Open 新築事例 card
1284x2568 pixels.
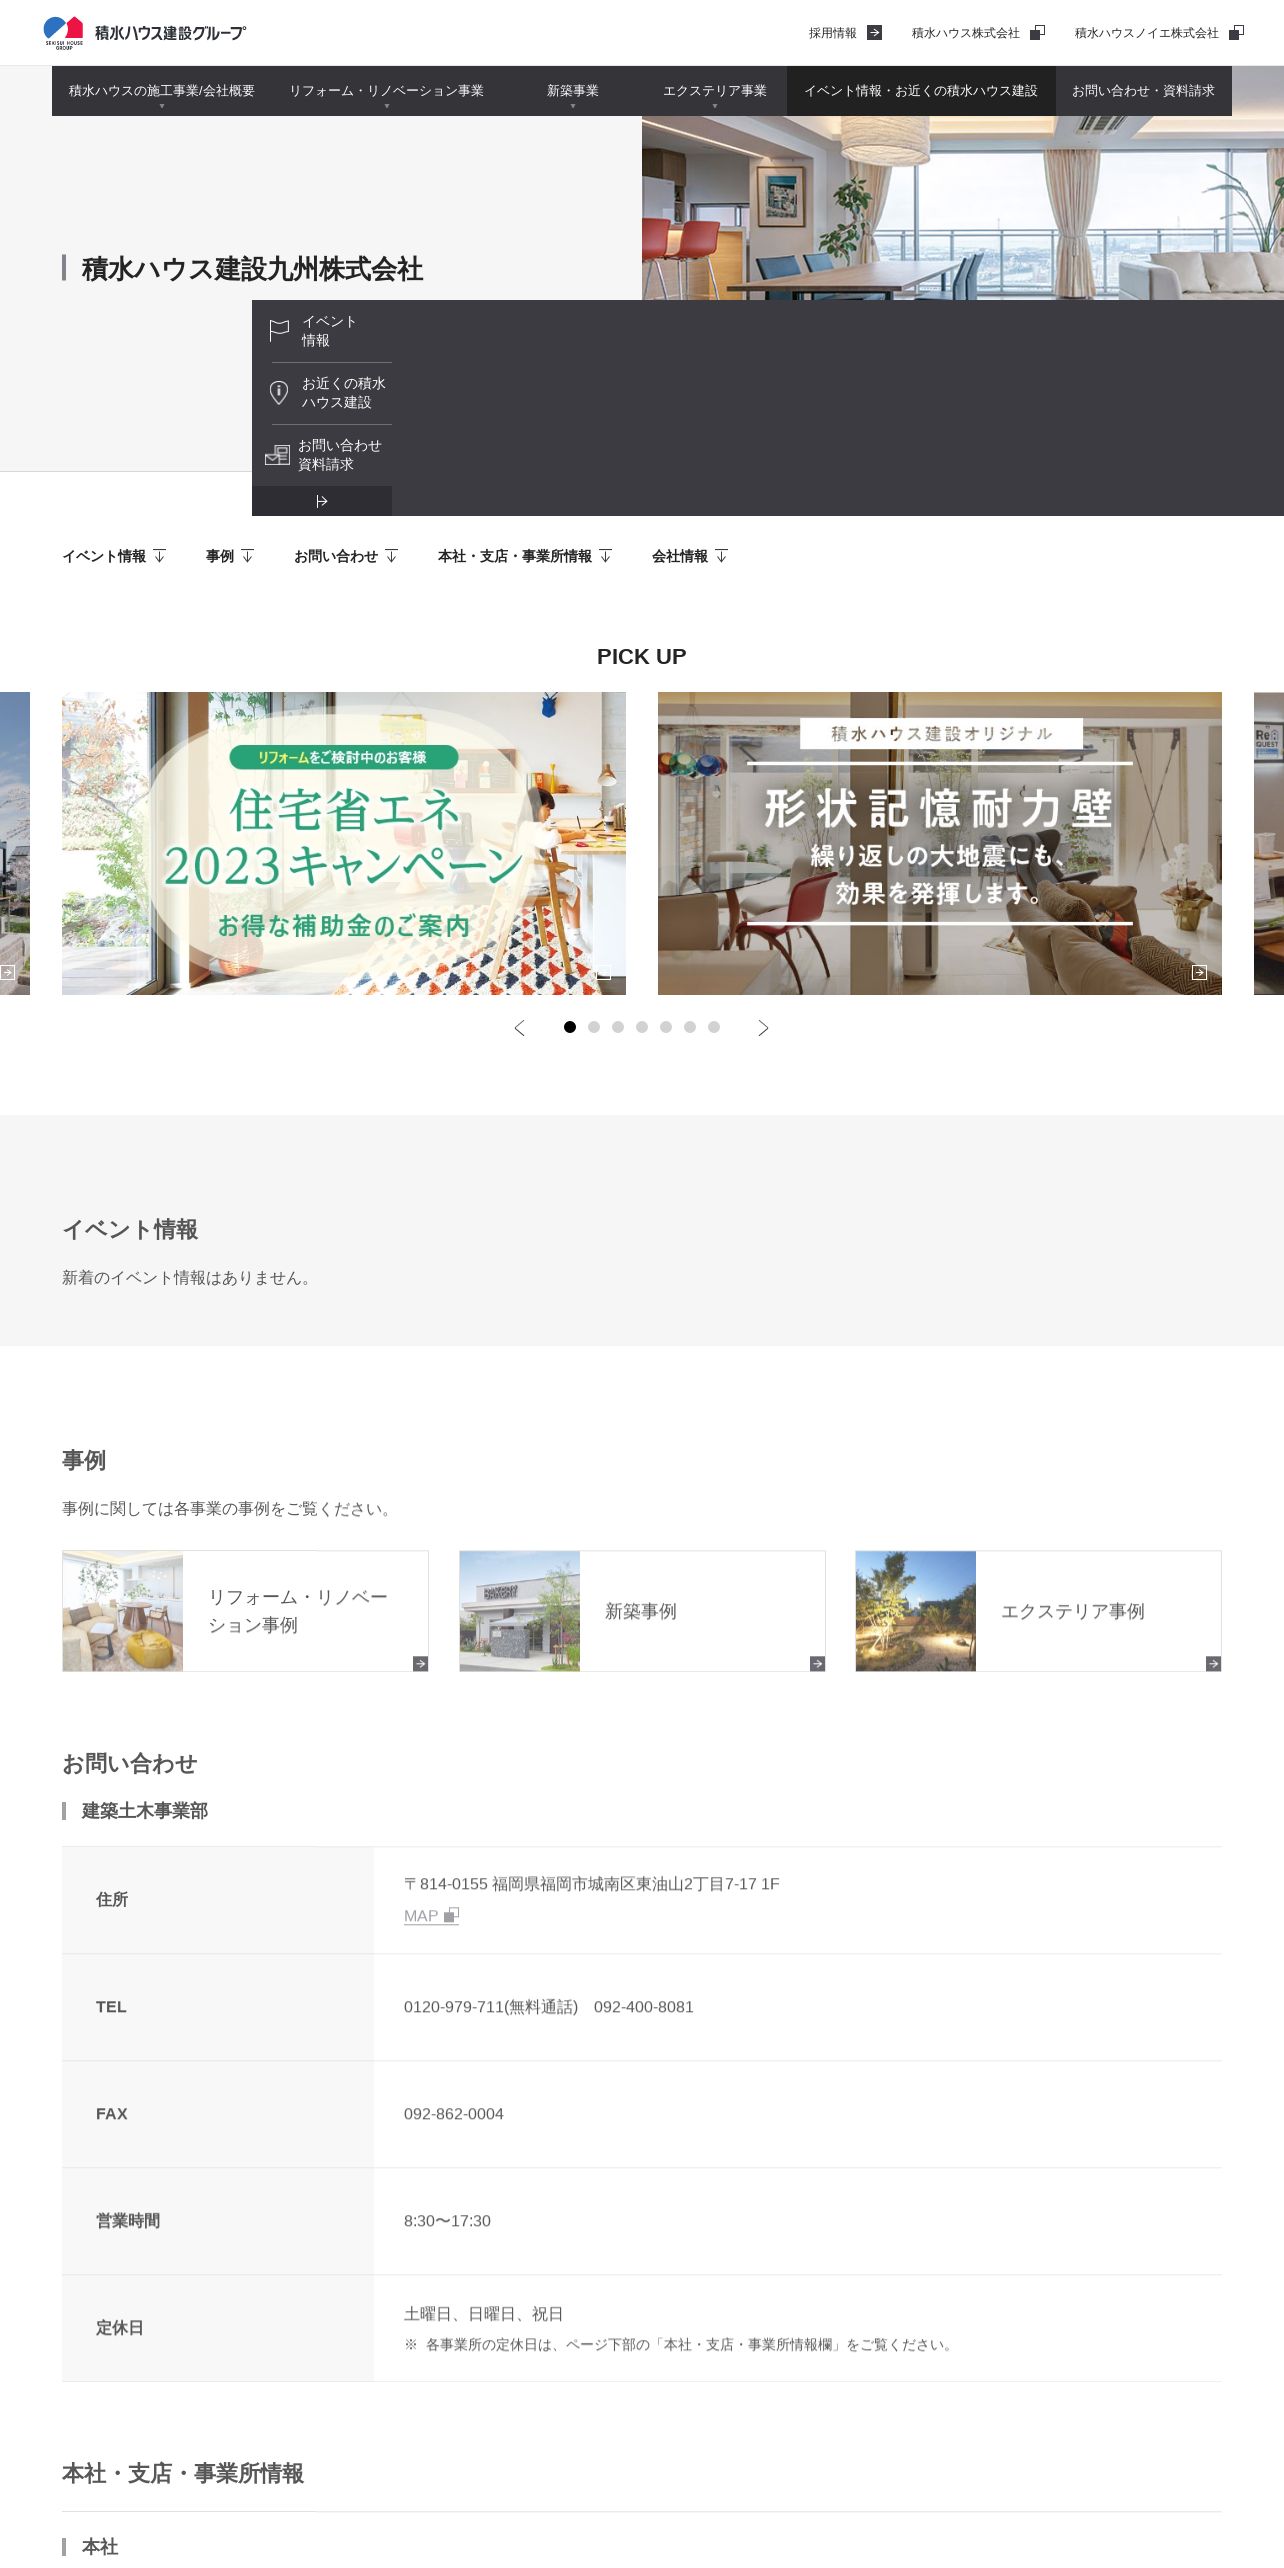(642, 1611)
